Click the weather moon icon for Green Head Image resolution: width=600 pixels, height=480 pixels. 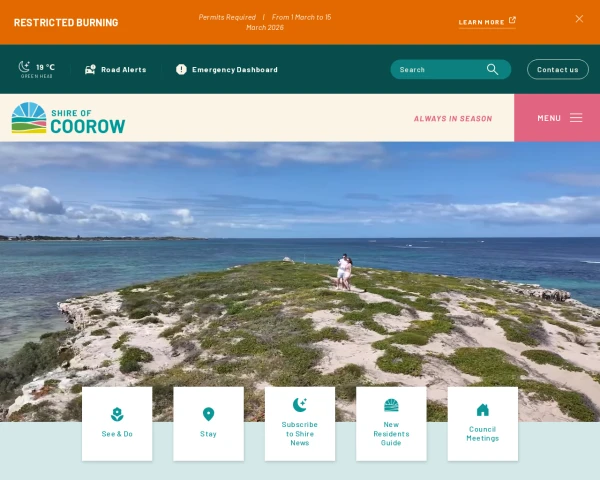pos(24,67)
